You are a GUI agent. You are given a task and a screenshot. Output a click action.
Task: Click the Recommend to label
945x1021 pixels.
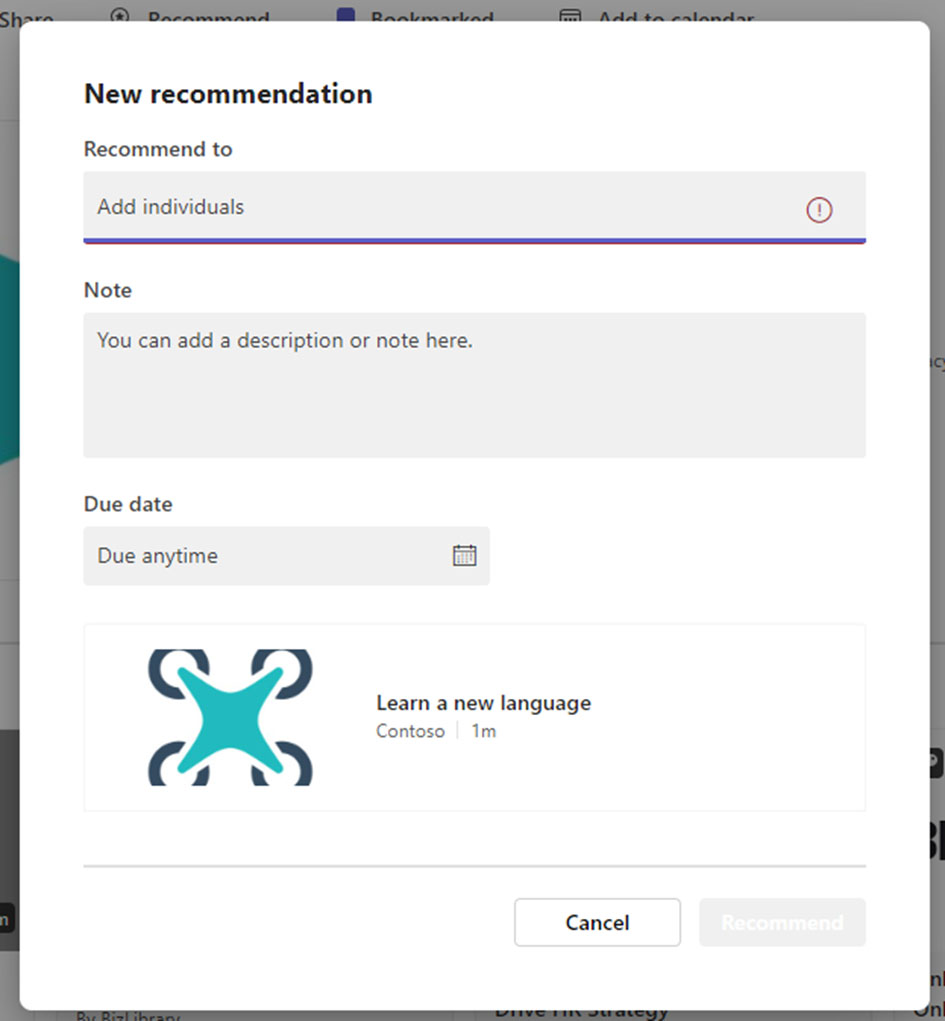[158, 149]
